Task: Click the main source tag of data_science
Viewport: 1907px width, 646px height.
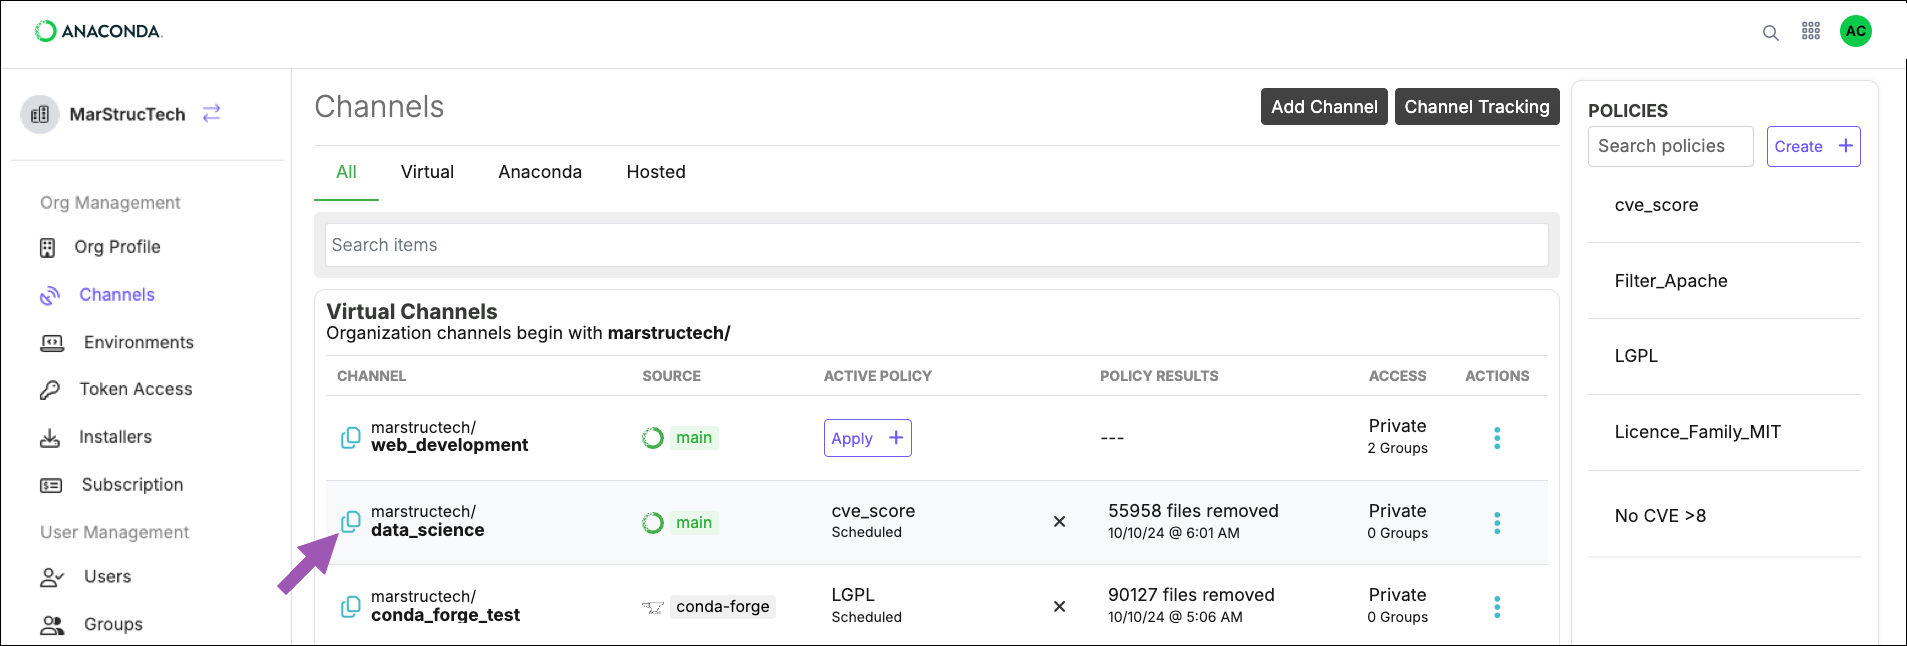Action: click(x=694, y=523)
